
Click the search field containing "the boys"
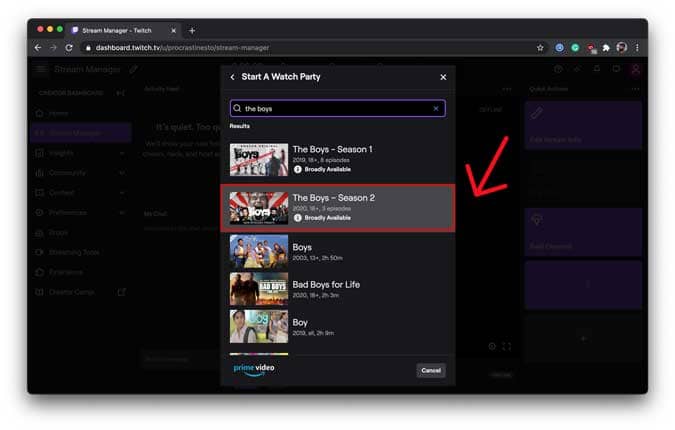coord(338,108)
